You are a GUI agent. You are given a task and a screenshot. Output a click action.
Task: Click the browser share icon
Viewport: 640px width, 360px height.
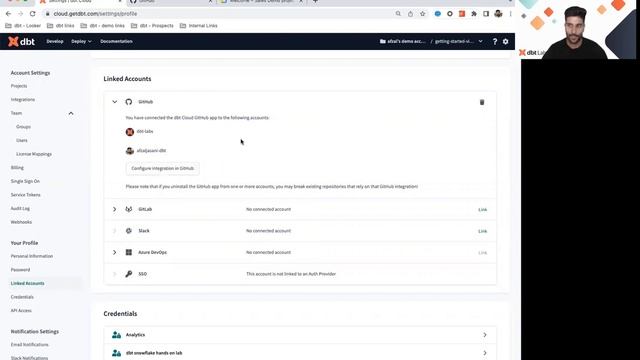(x=410, y=13)
